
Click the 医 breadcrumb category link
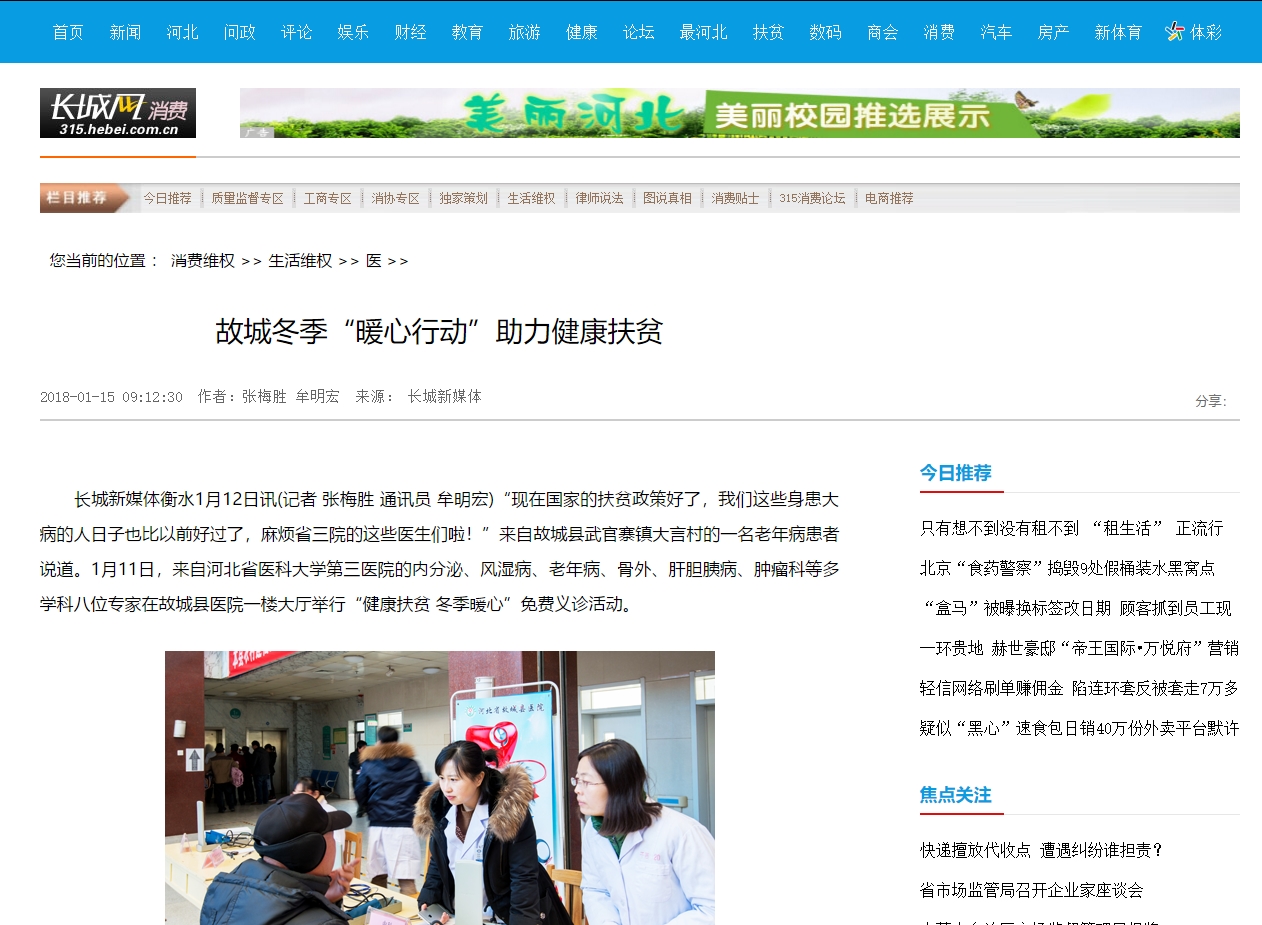pyautogui.click(x=374, y=261)
